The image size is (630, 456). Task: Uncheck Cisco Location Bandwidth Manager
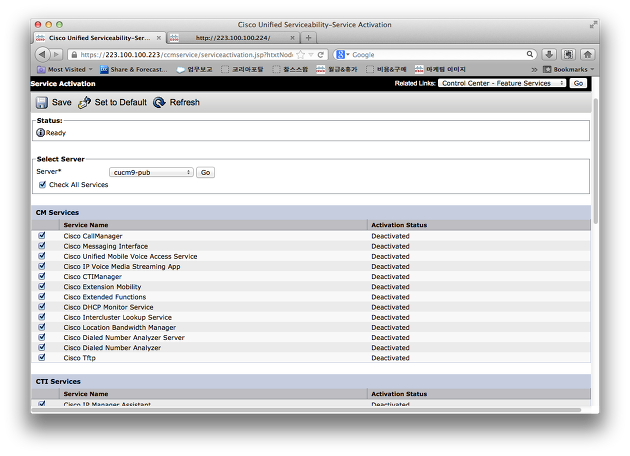(x=42, y=327)
